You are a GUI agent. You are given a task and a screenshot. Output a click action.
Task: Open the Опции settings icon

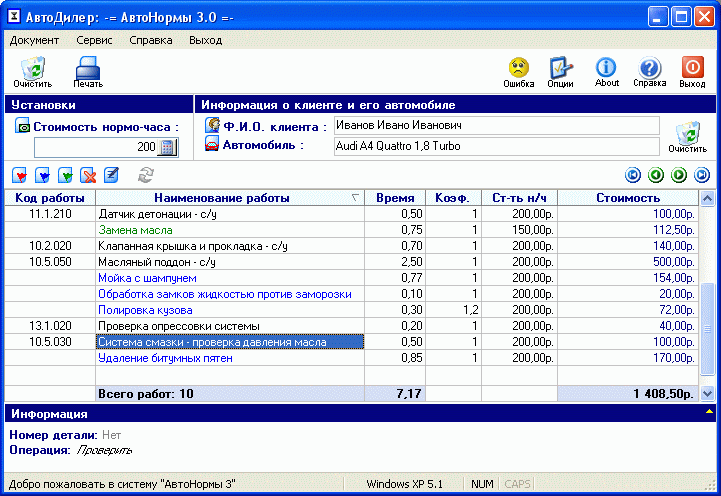[x=560, y=68]
